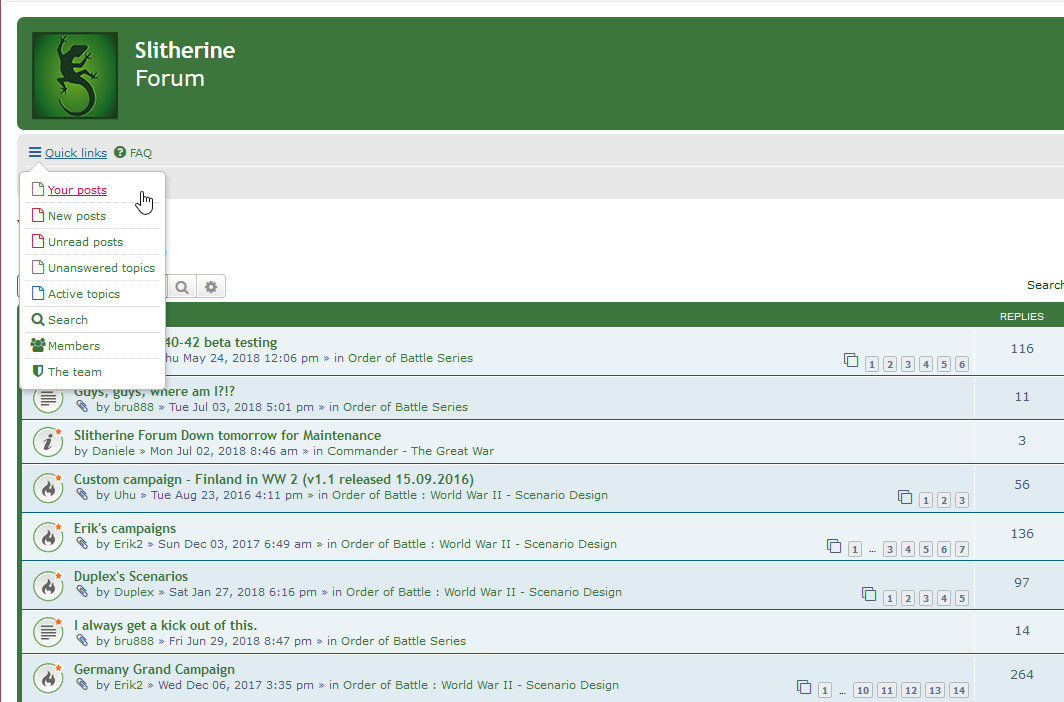1064x702 pixels.
Task: Open Scenario Design forum link on Erik's campaigns row
Action: (479, 544)
